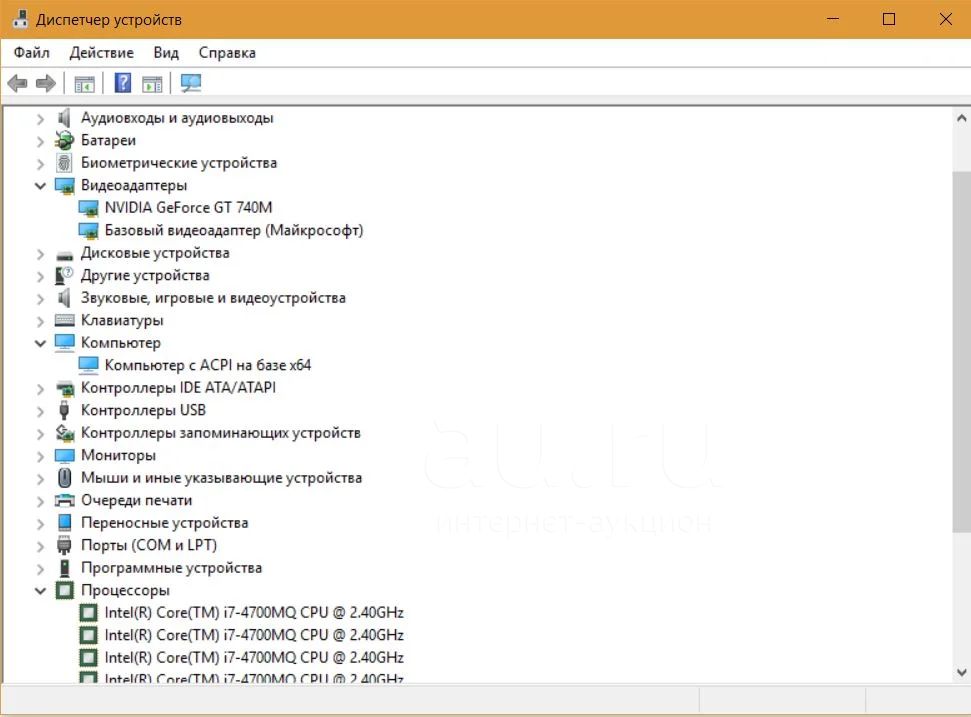Viewport: 971px width, 717px height.
Task: Click the Back arrow toolbar icon
Action: (17, 83)
